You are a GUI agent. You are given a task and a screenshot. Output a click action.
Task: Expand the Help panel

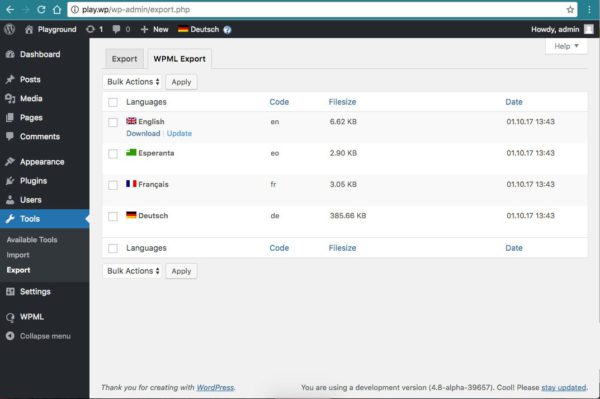[x=566, y=46]
